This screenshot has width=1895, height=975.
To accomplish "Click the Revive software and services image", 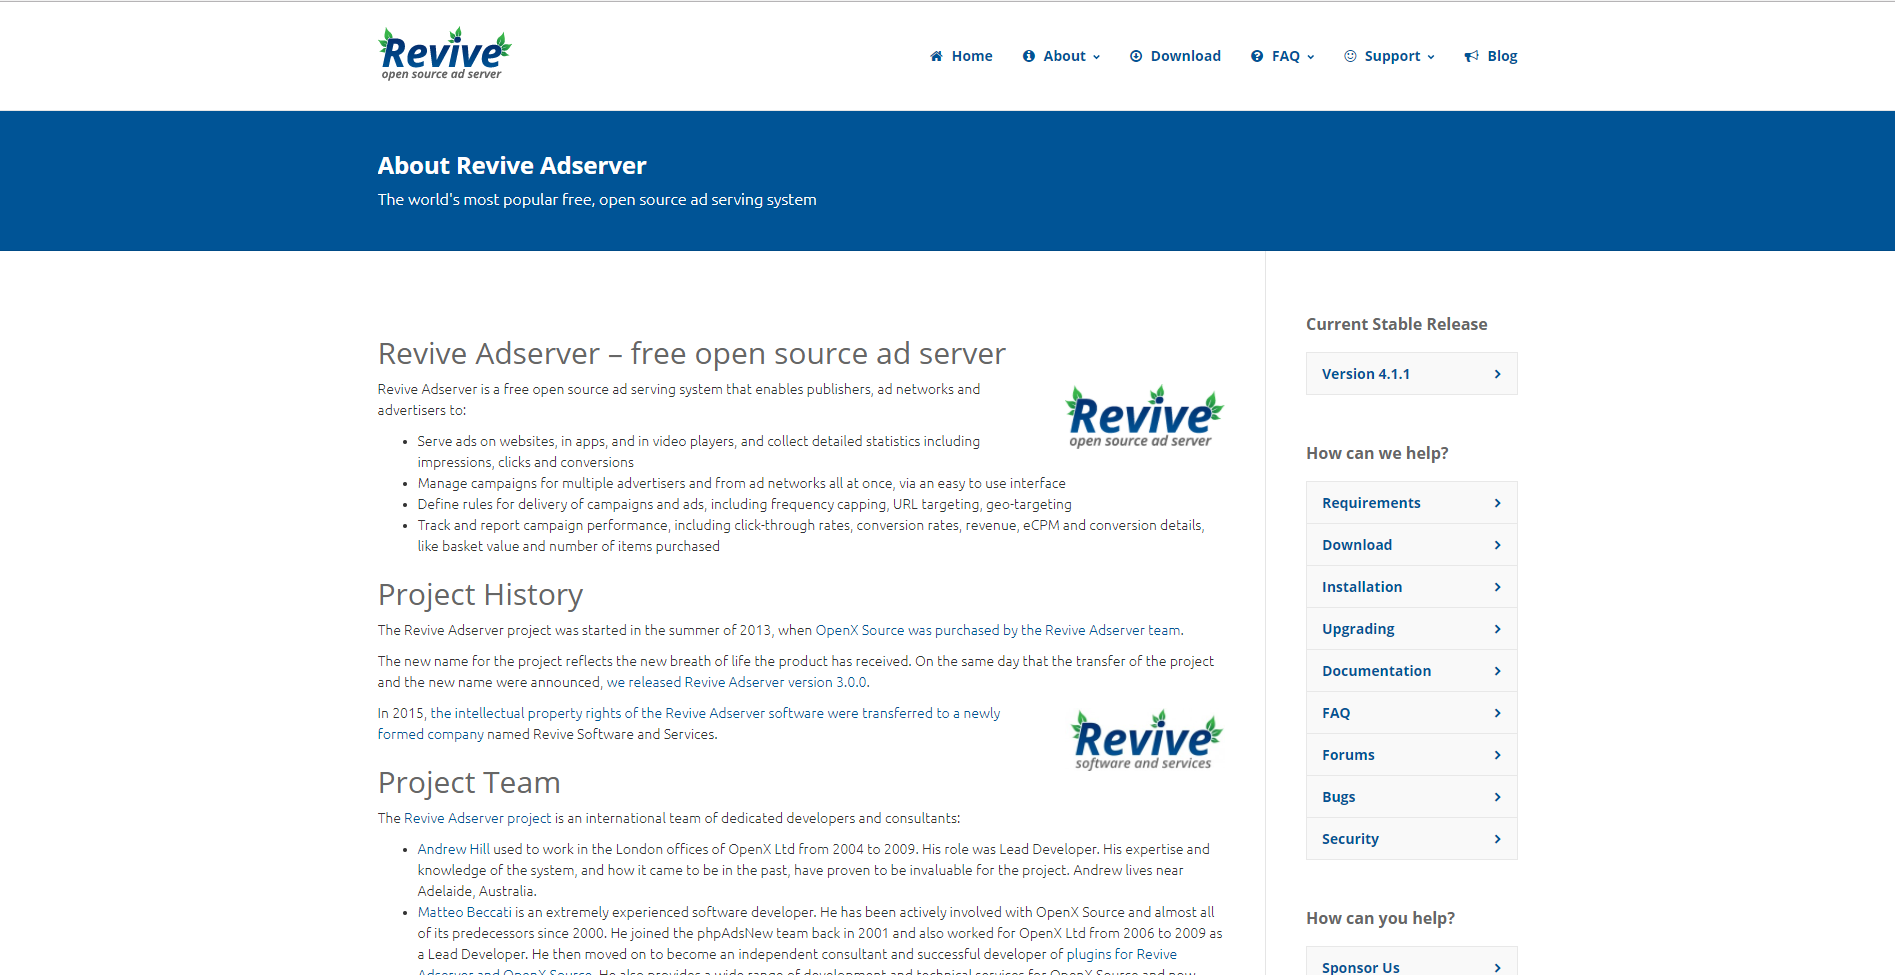I will click(x=1146, y=740).
